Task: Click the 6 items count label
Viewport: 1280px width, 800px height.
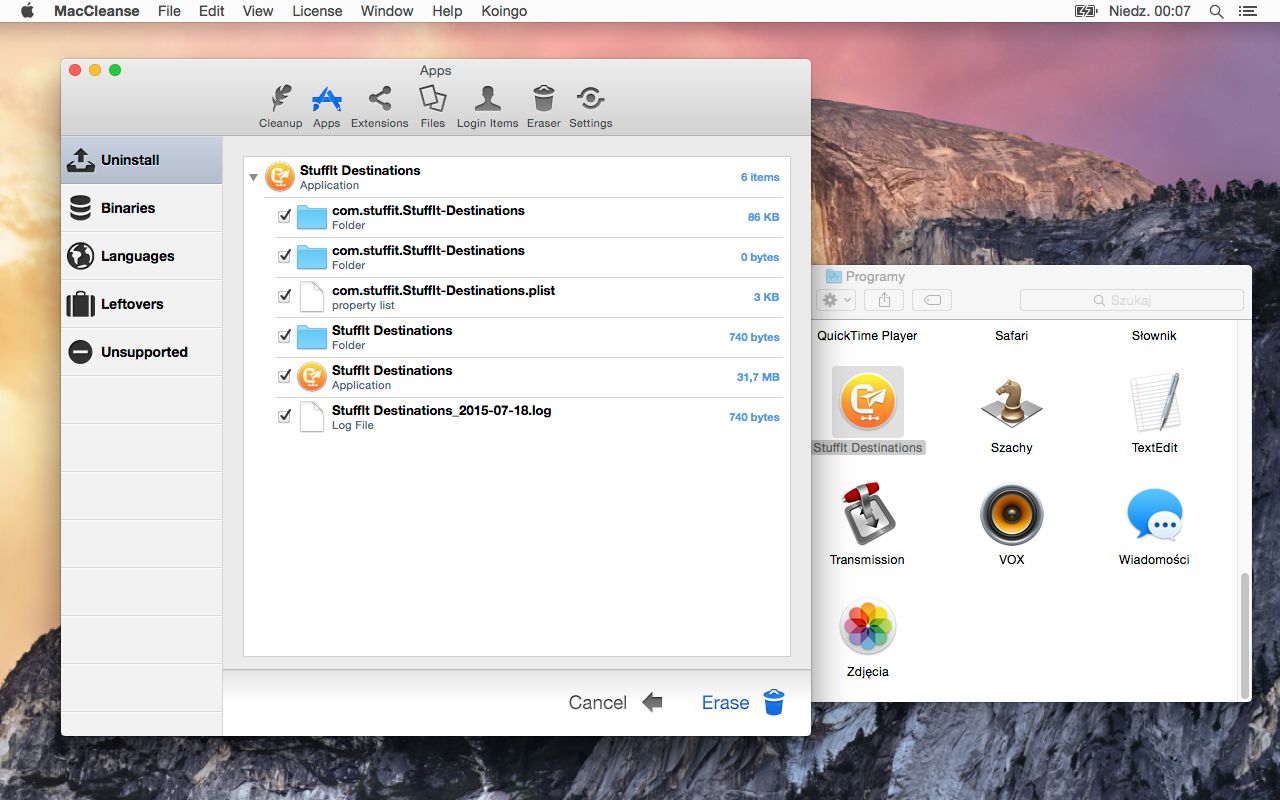Action: [760, 177]
